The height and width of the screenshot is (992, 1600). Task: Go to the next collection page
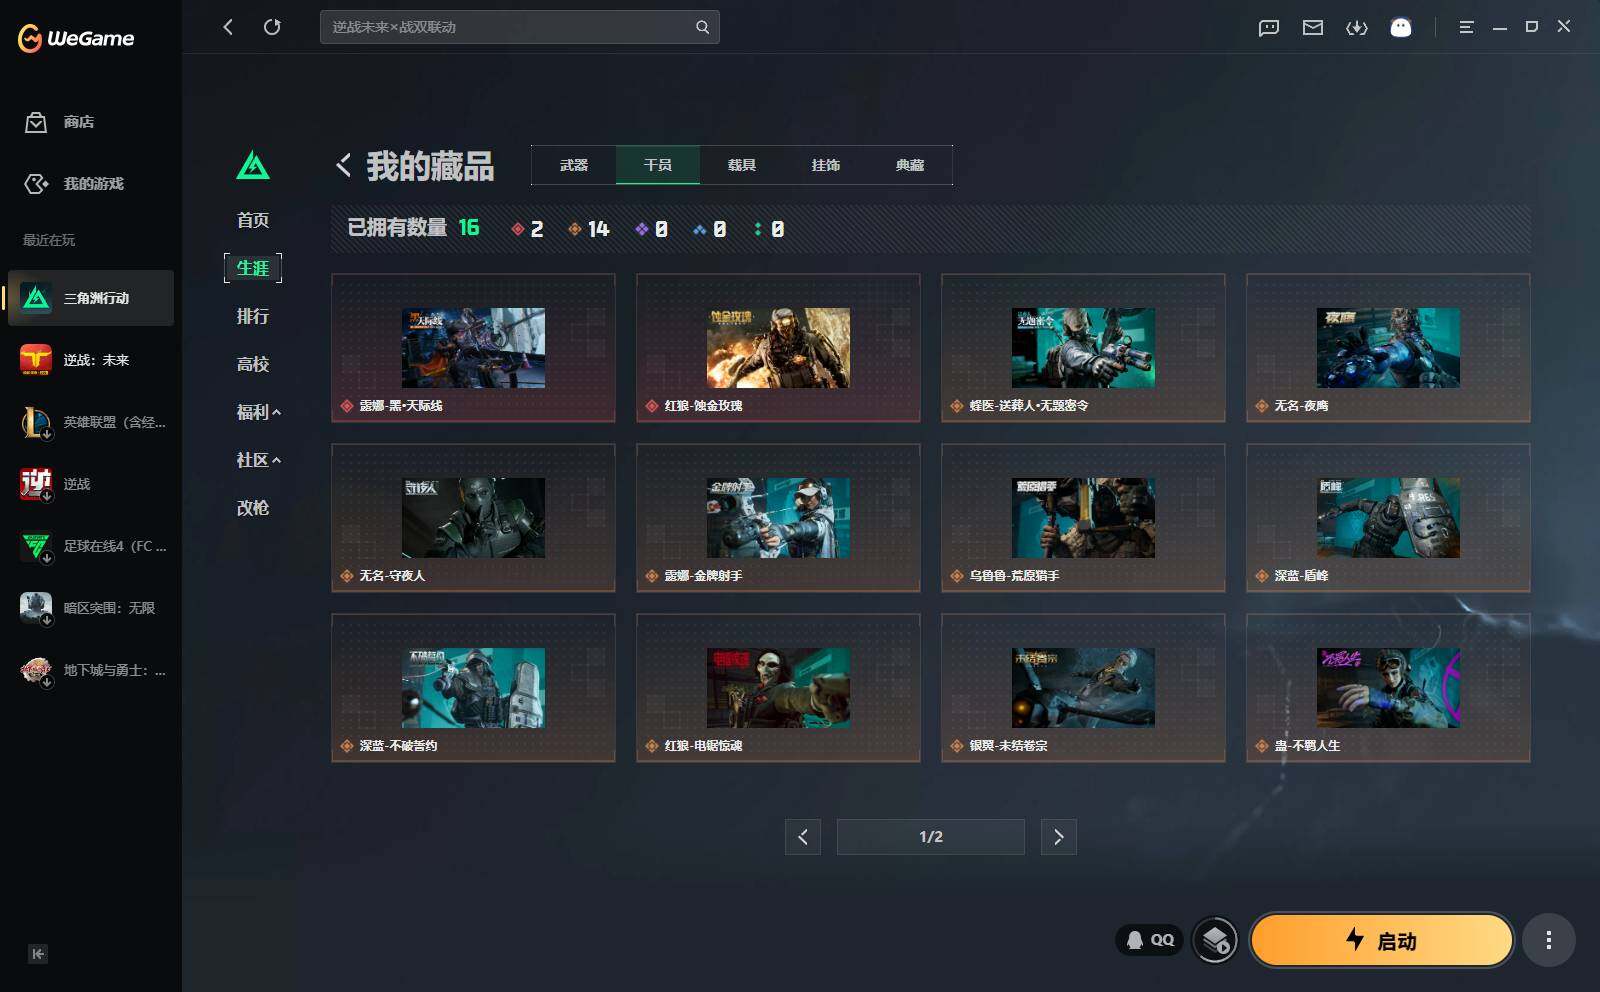(x=1059, y=837)
